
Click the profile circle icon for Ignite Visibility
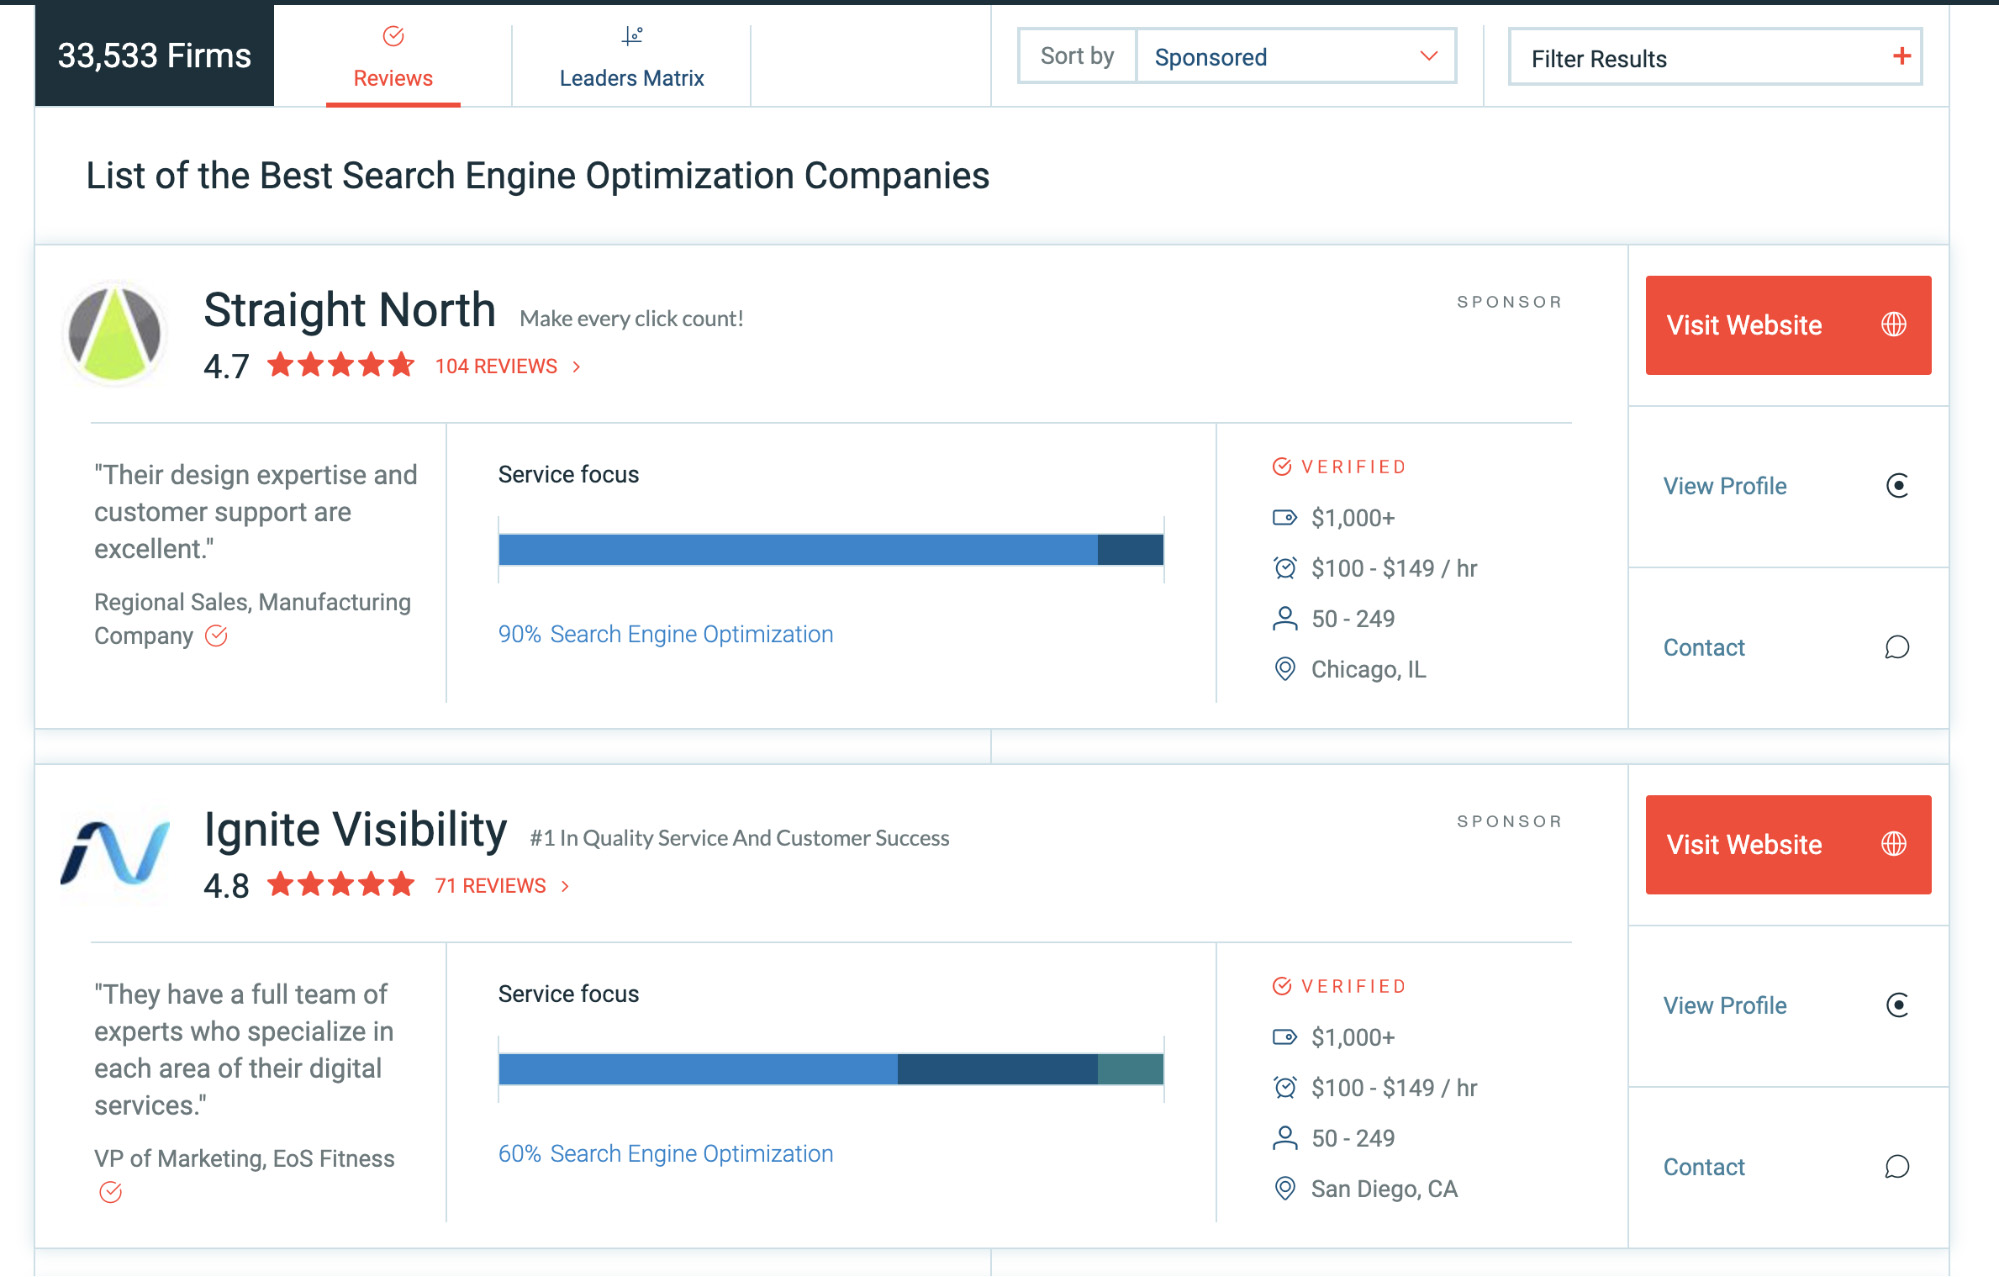[x=1897, y=1005]
